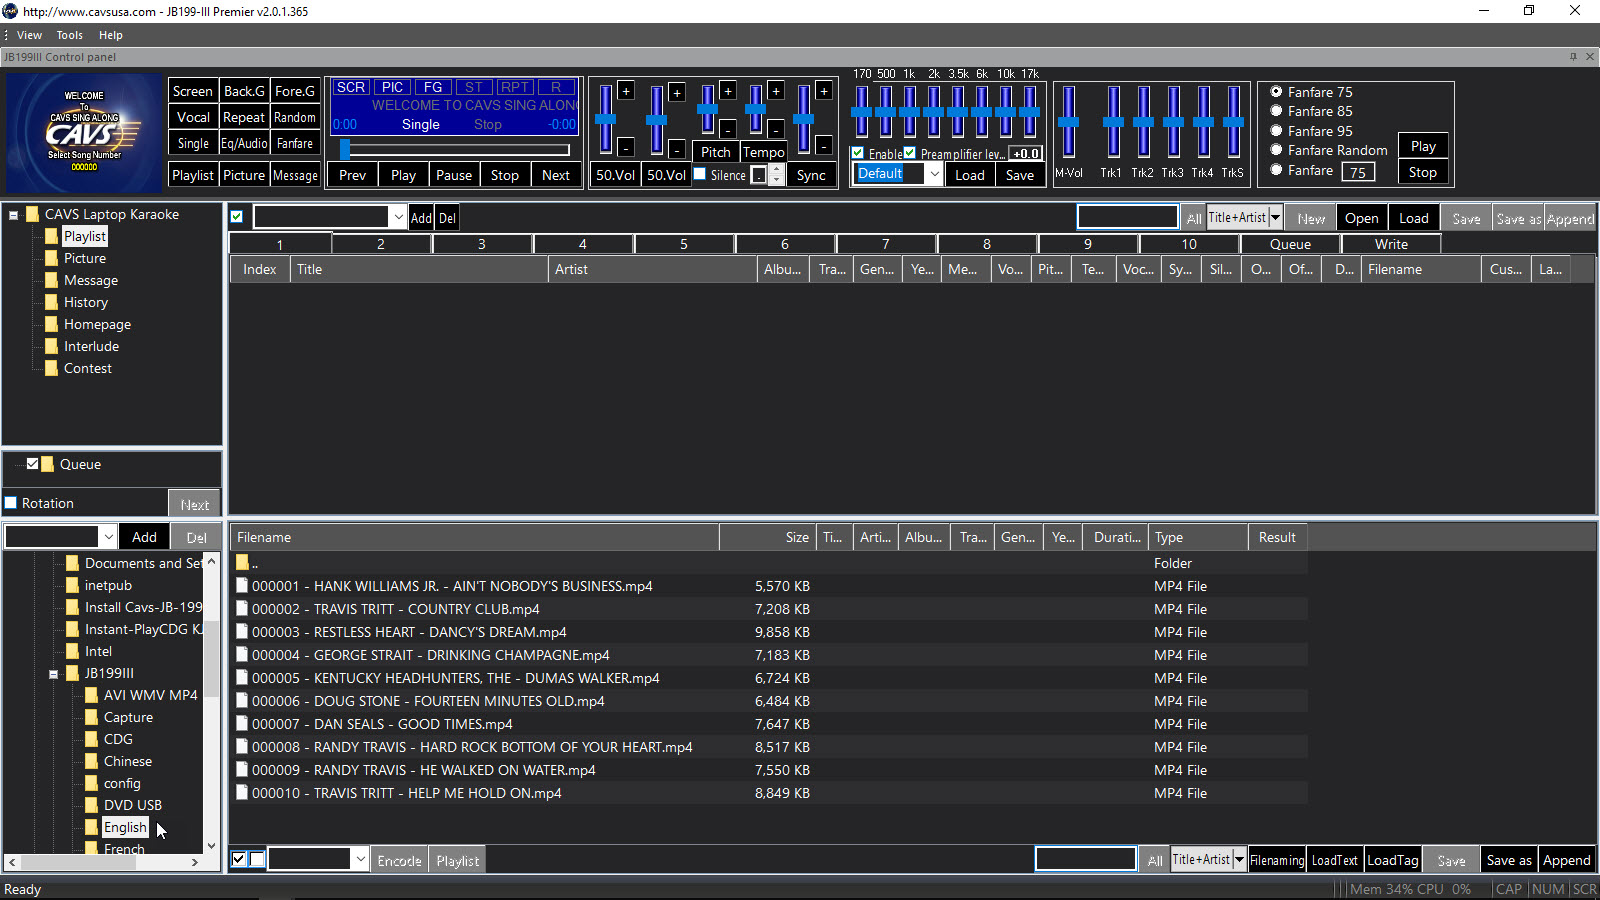Click the Sync button
Image resolution: width=1600 pixels, height=900 pixels.
[x=811, y=175]
